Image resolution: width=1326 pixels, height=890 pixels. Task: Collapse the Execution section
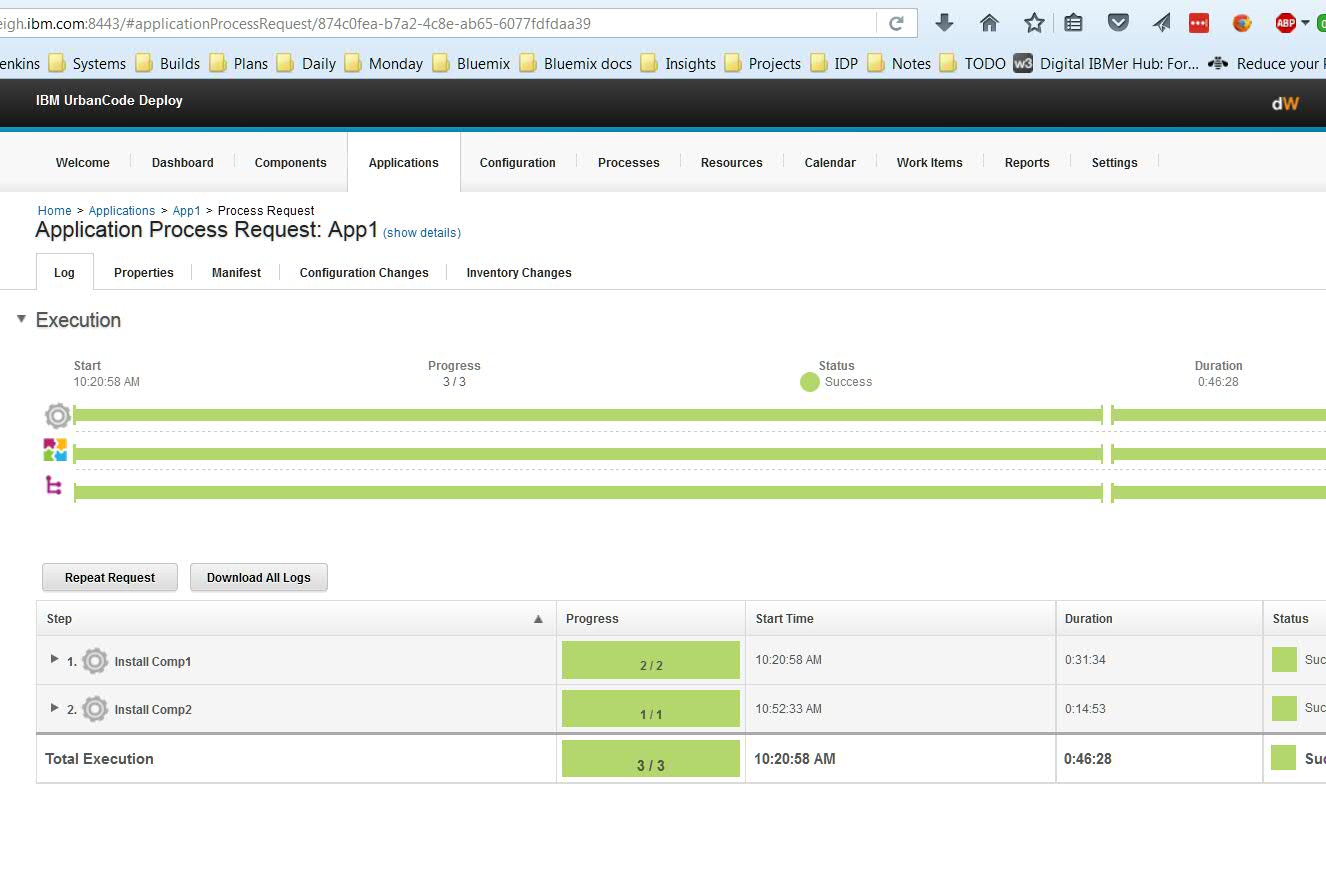pyautogui.click(x=20, y=320)
